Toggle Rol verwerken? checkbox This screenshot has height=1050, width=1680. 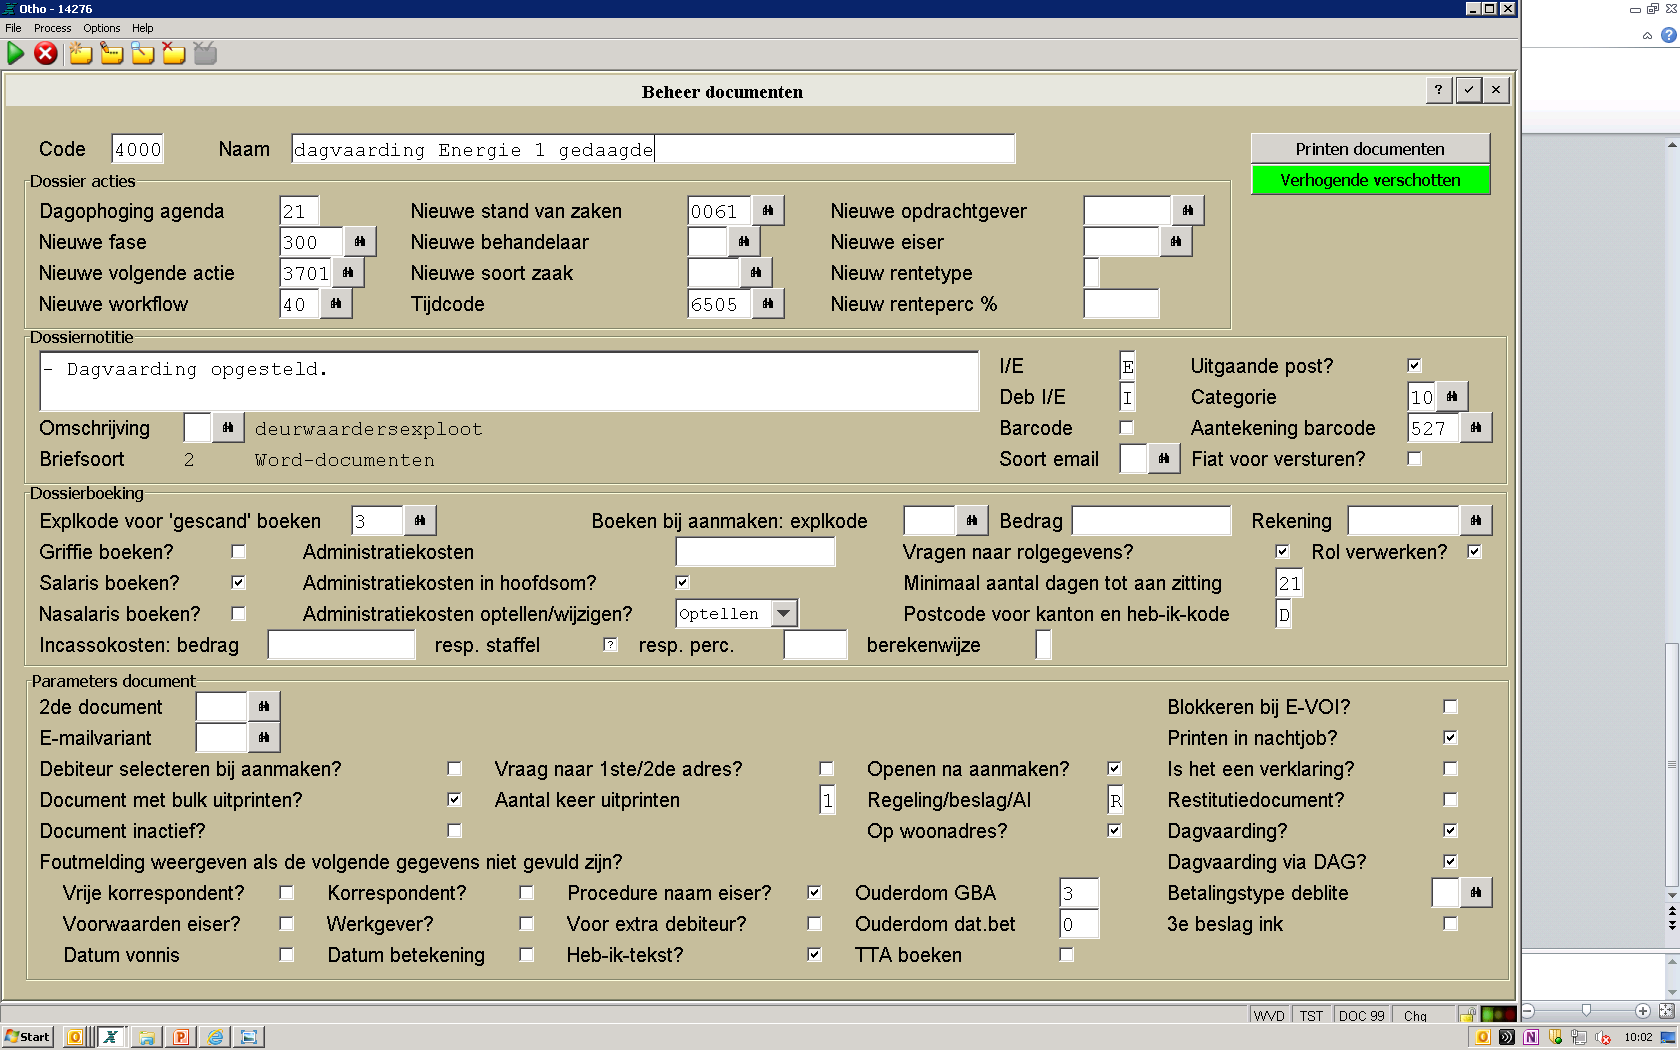tap(1474, 552)
